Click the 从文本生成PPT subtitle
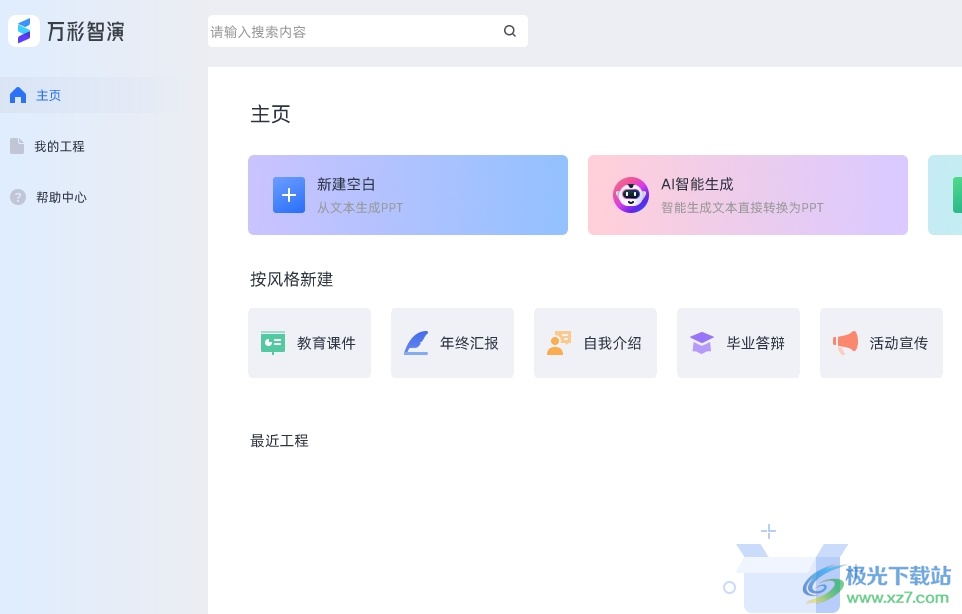 point(360,207)
